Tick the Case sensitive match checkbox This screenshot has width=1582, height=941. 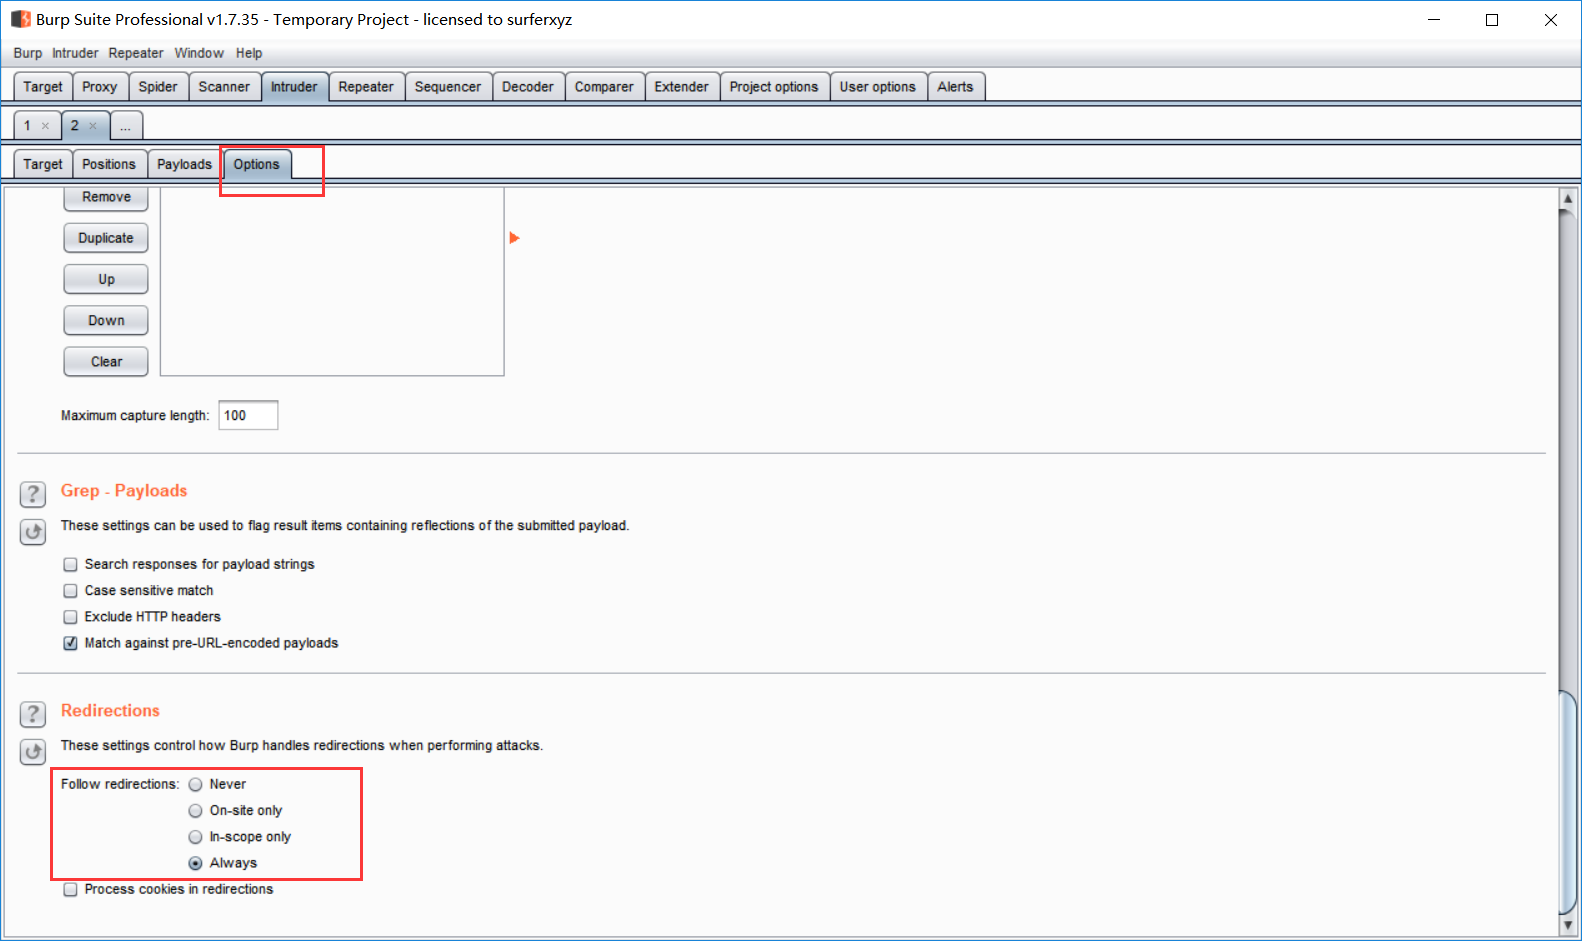(x=70, y=591)
